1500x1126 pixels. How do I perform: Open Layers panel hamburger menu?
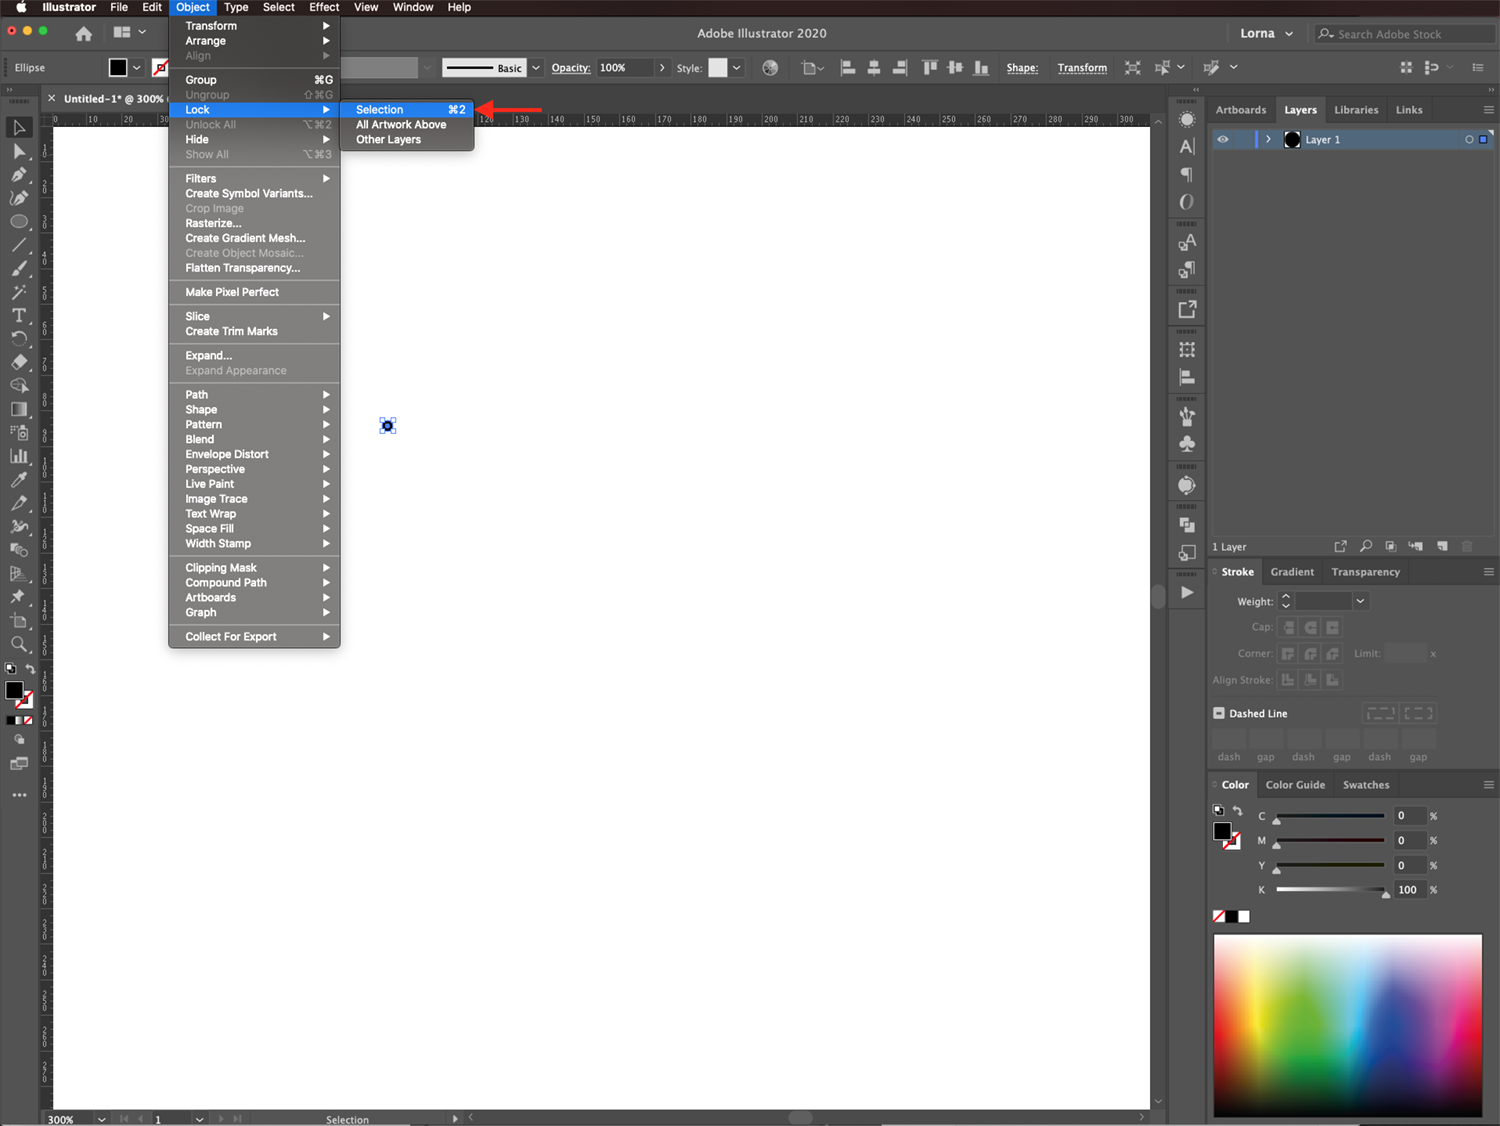(x=1488, y=110)
